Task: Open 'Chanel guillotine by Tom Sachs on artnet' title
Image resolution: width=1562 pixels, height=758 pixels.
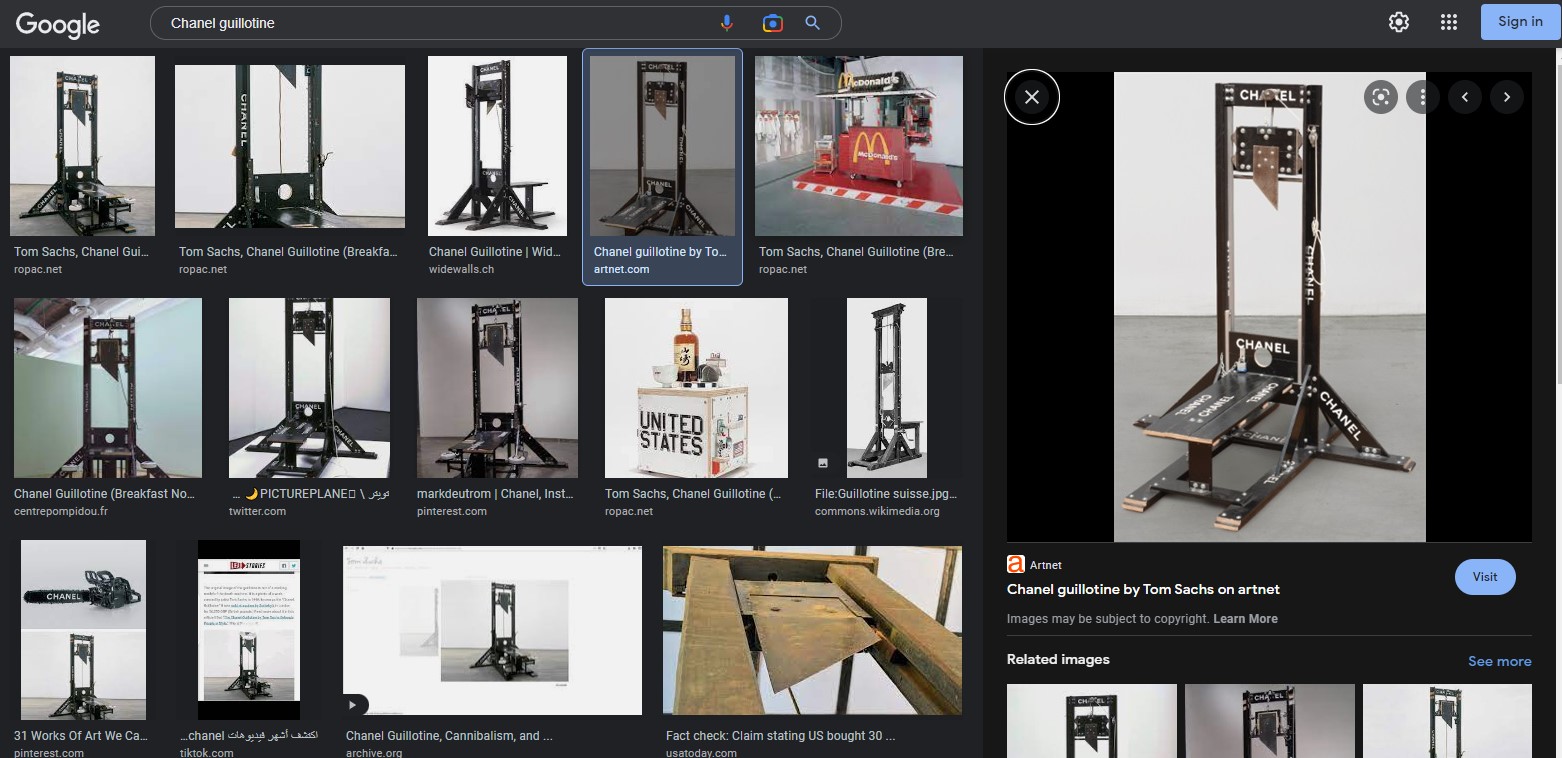Action: coord(1143,589)
